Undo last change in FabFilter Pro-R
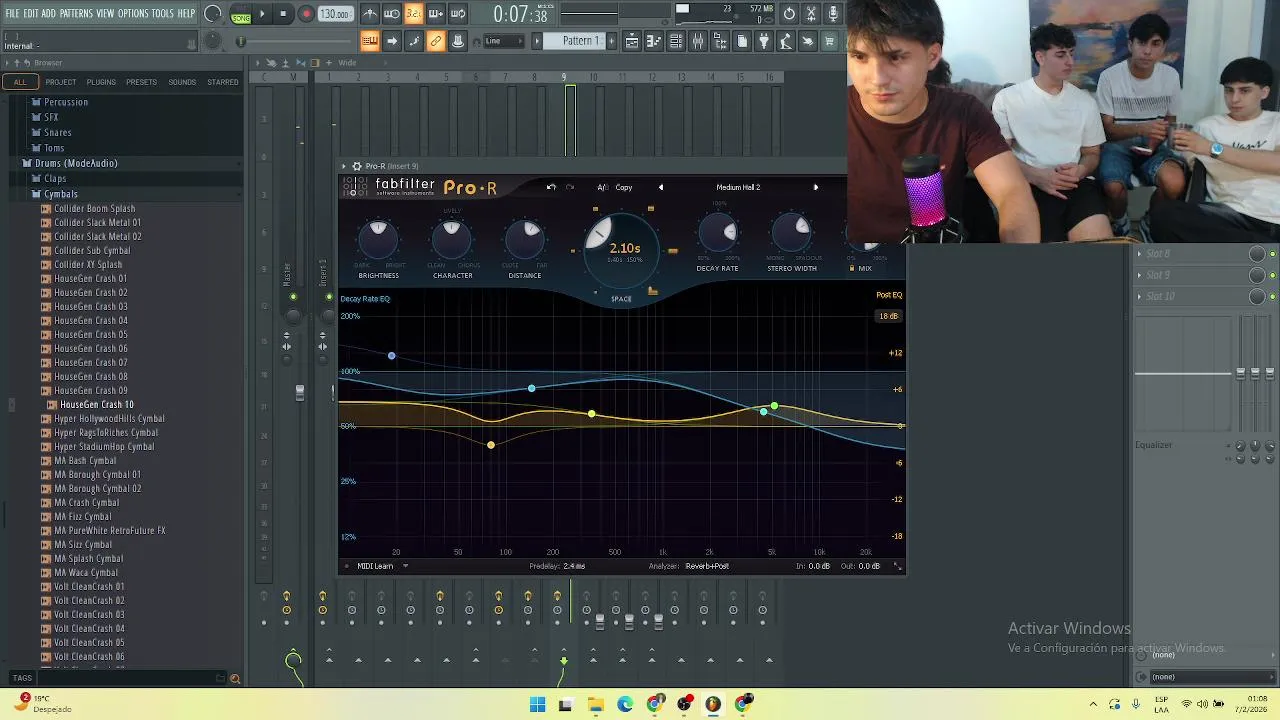The width and height of the screenshot is (1280, 720). point(551,187)
